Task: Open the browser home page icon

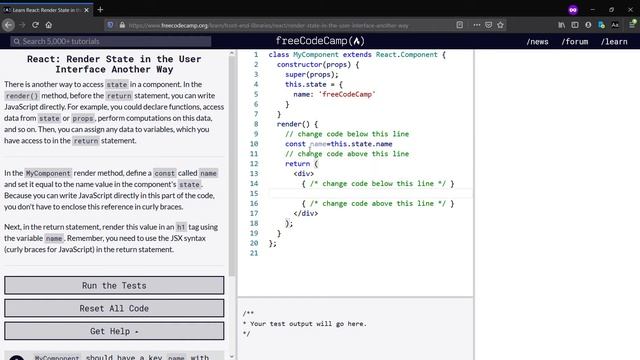Action: pyautogui.click(x=49, y=25)
